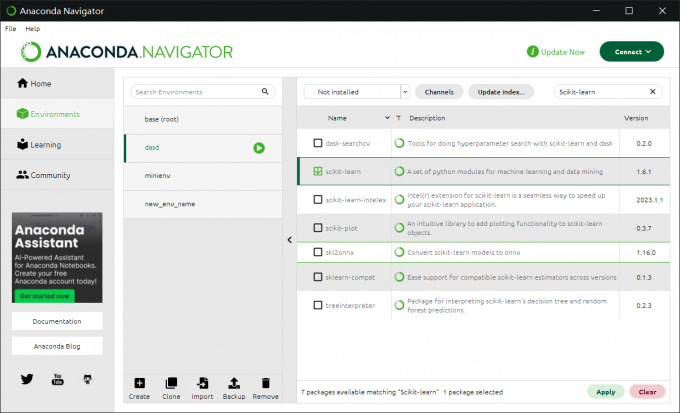Screen dimensions: 680x413
Task: Collapse the environments panel with the chevron
Action: (290, 240)
